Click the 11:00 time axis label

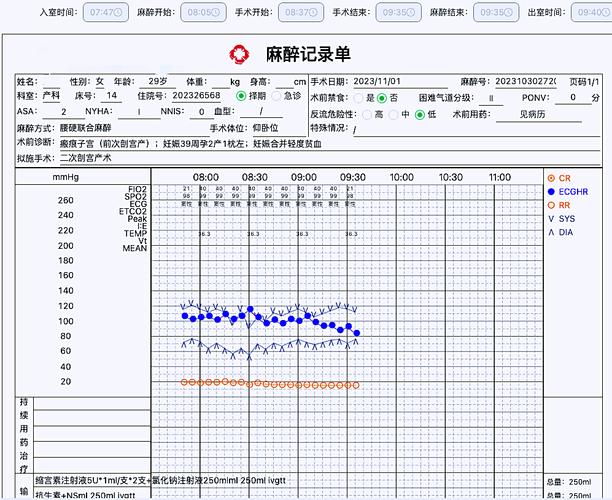click(x=500, y=178)
